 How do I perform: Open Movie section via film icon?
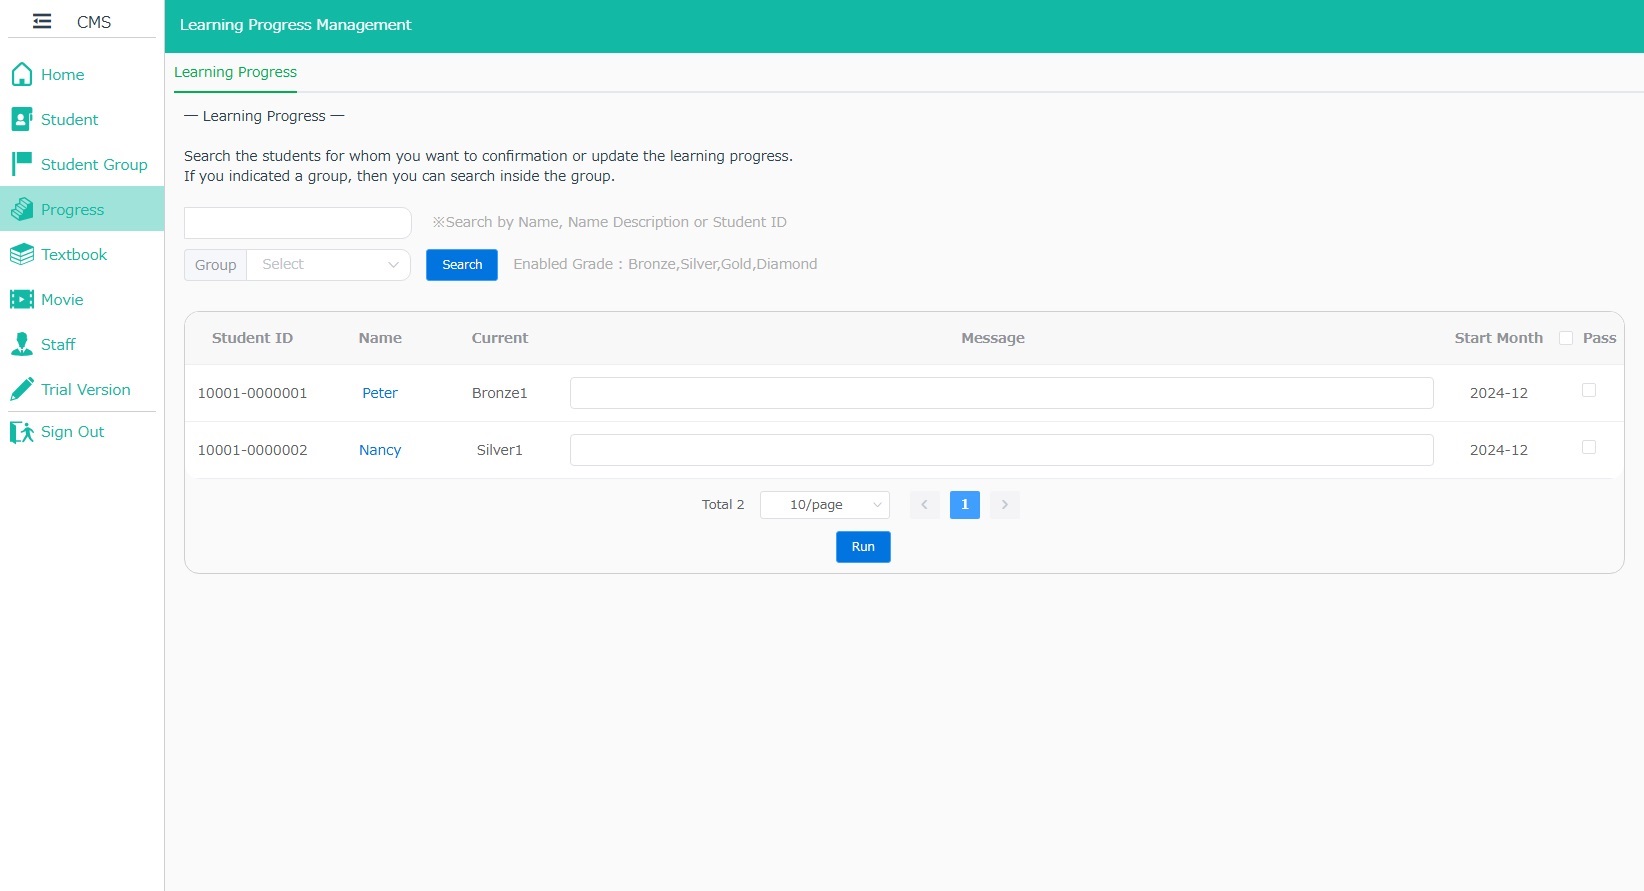(x=22, y=299)
